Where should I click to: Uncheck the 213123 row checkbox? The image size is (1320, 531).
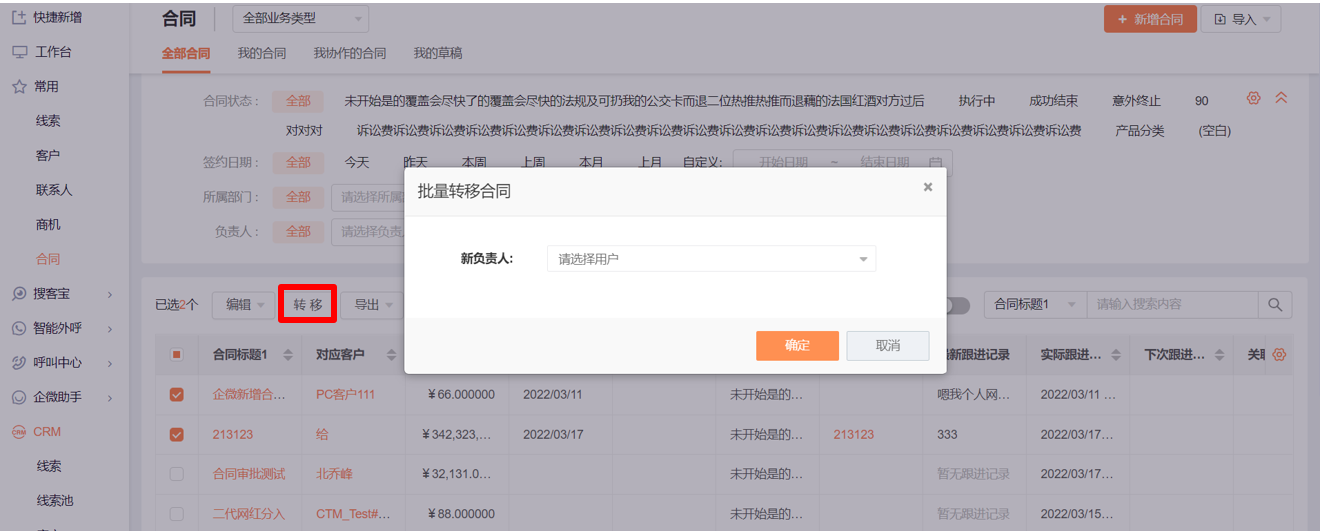coord(177,434)
